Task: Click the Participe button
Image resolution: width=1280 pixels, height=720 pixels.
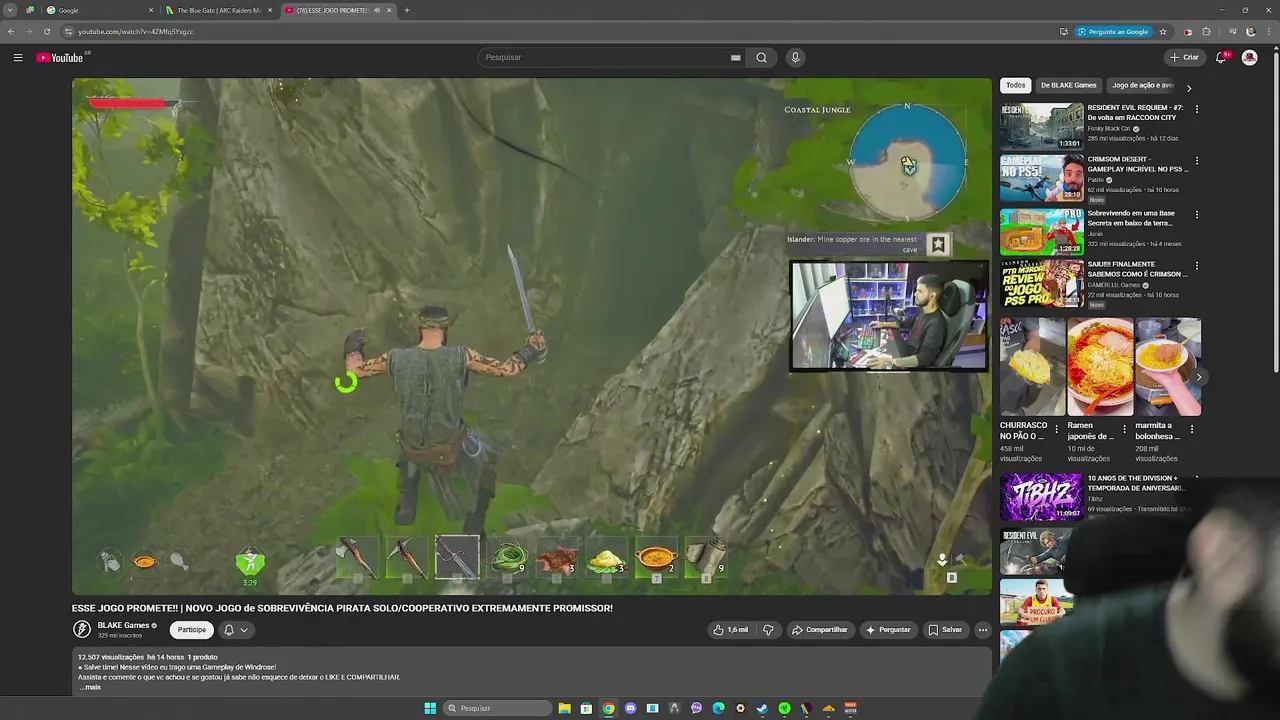Action: (x=191, y=630)
